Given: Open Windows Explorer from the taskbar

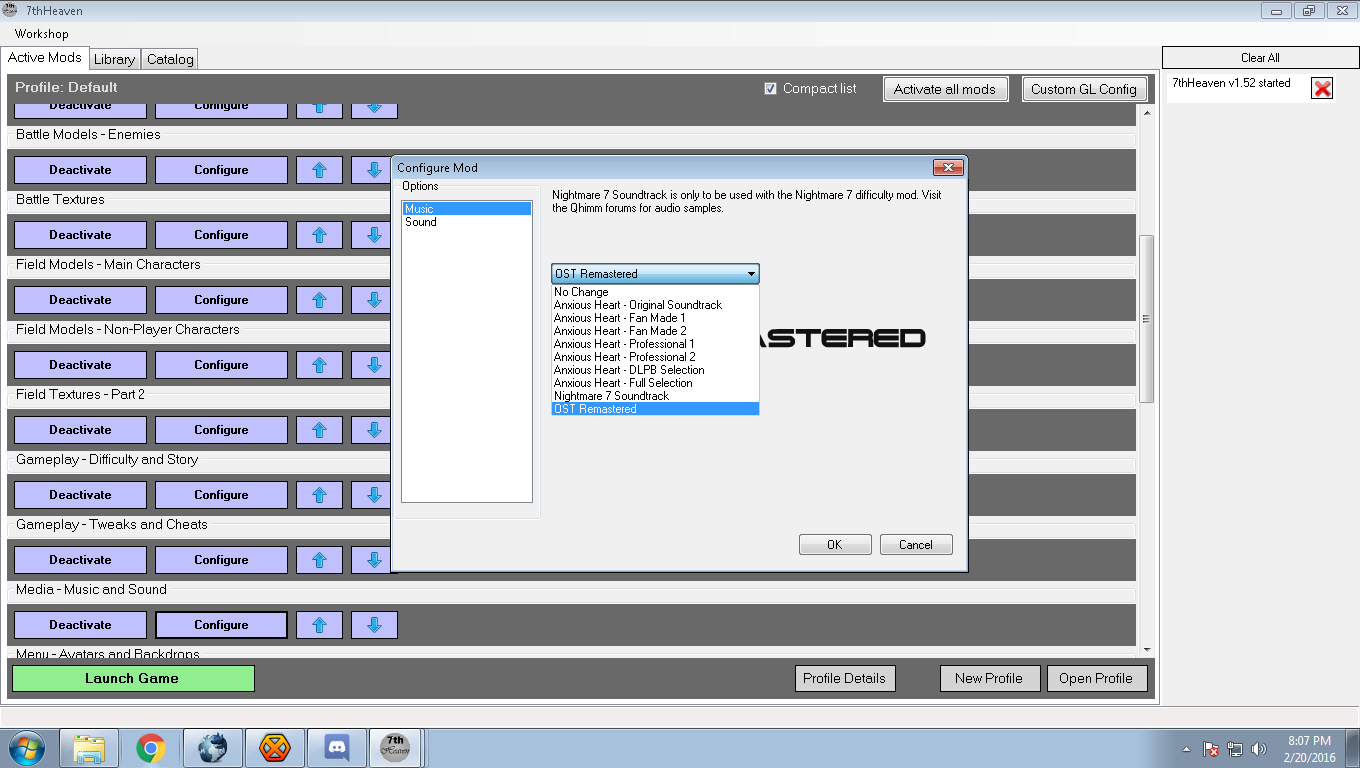Looking at the screenshot, I should click(89, 748).
